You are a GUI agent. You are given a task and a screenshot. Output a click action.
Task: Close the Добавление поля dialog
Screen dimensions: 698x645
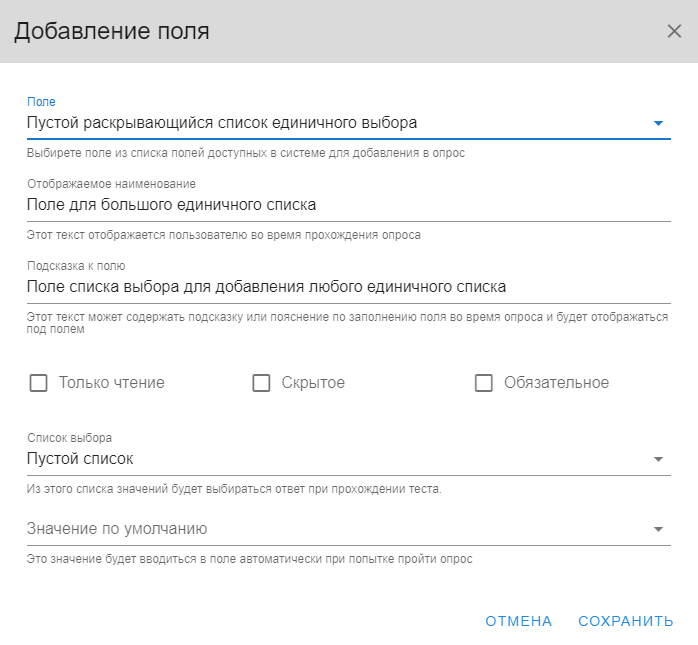pos(674,31)
